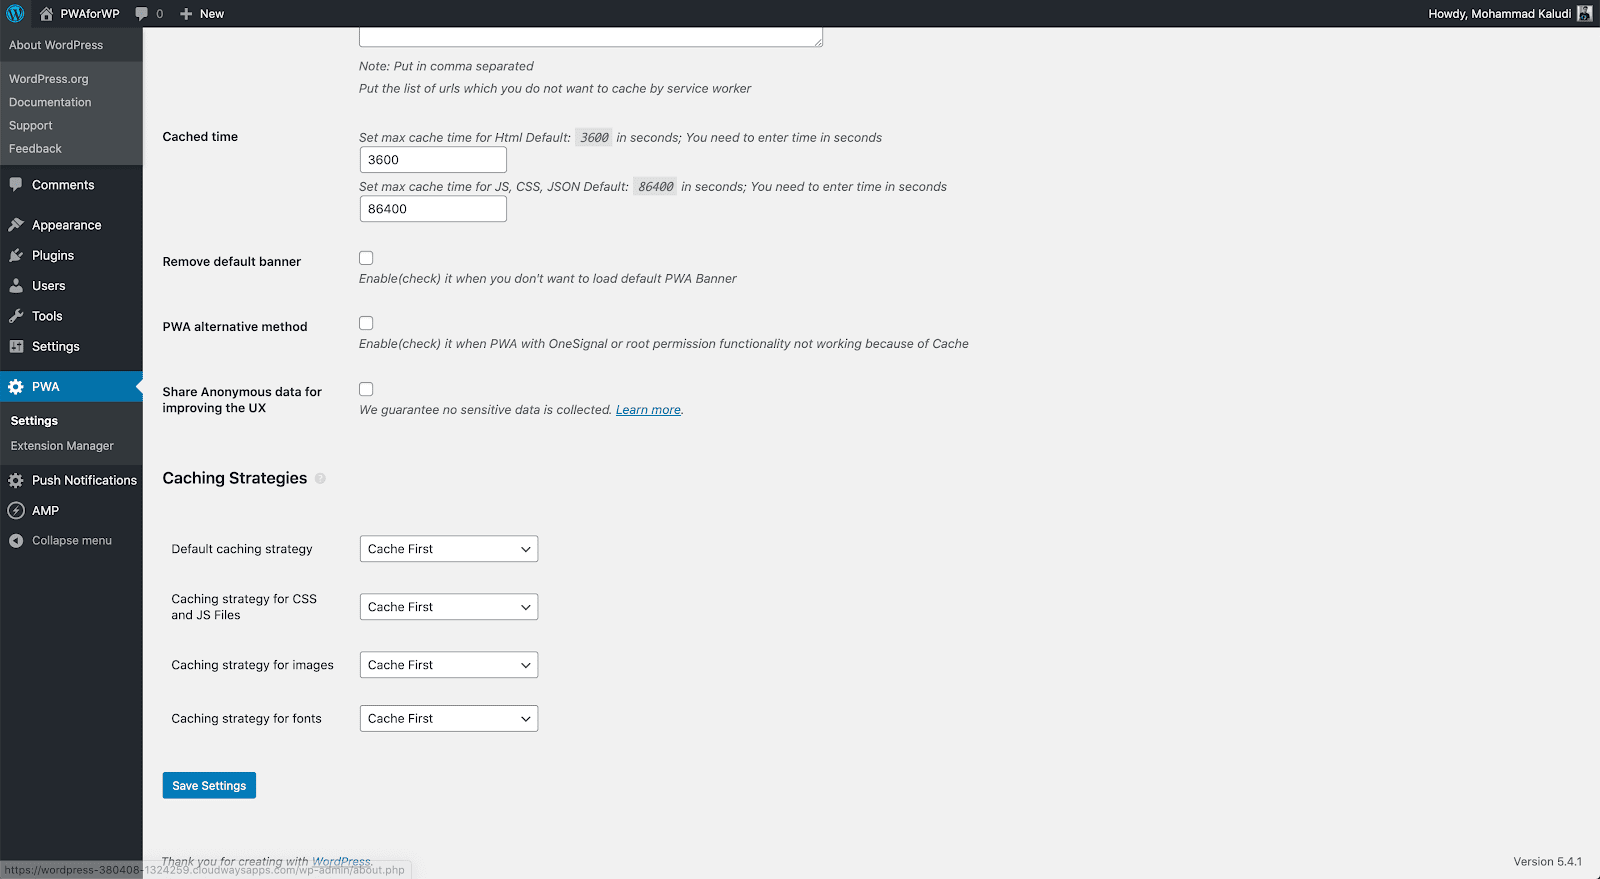Image resolution: width=1600 pixels, height=879 pixels.
Task: Expand the caching strategy for fonts dropdown
Action: 449,719
